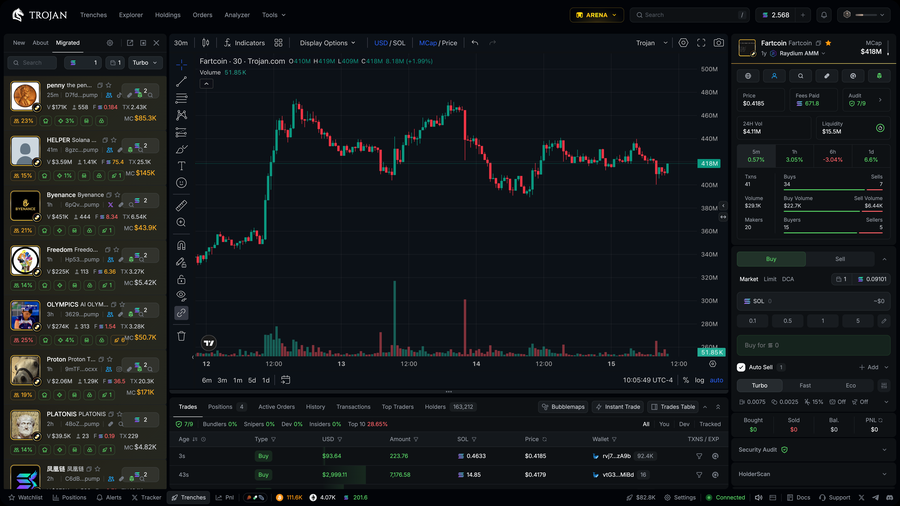Click the account balance slider control
This screenshot has height=506, width=900.
click(x=864, y=15)
